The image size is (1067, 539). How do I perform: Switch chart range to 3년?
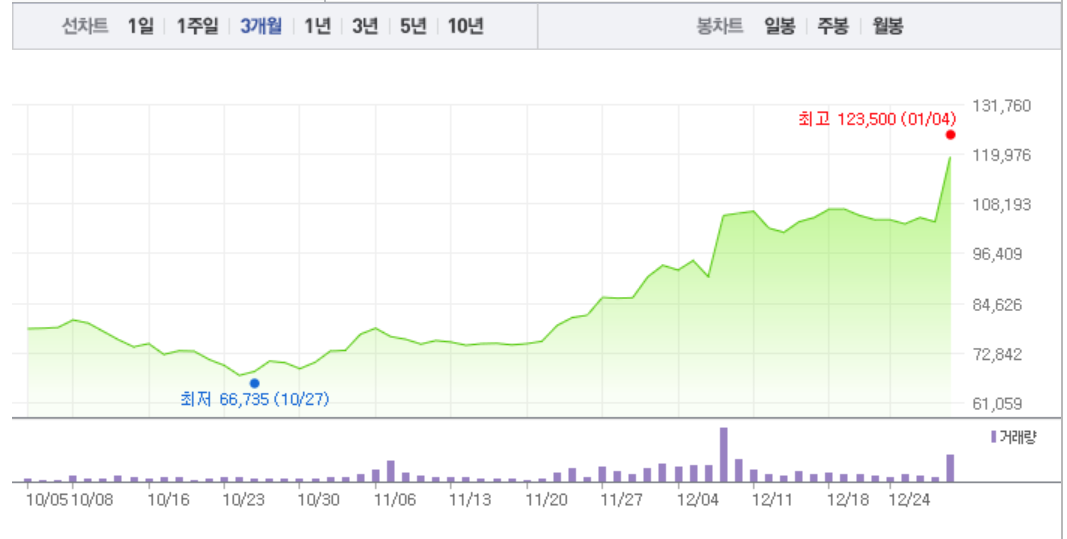365,27
